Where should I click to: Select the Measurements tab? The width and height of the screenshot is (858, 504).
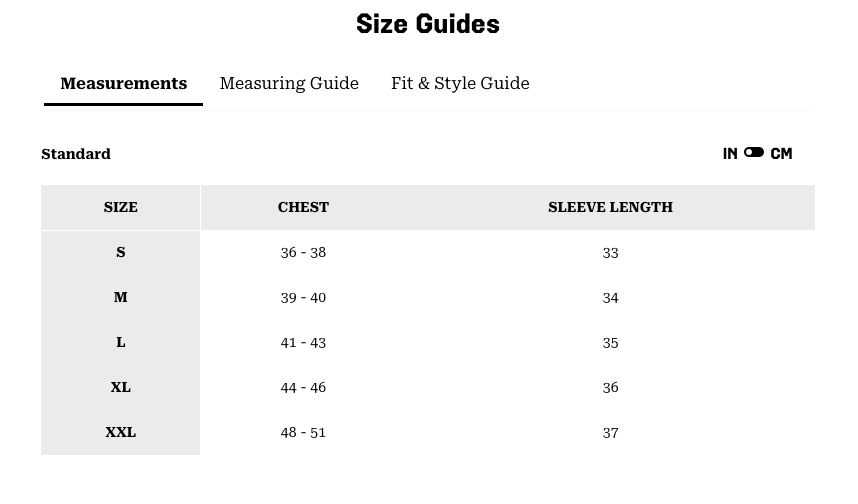point(124,83)
